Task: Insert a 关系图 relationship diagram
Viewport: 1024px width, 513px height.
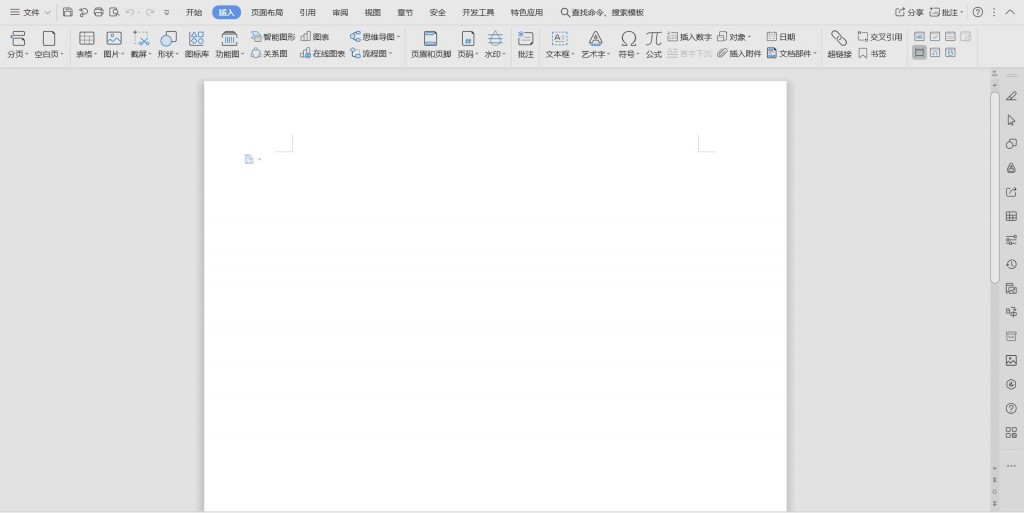Action: [269, 54]
